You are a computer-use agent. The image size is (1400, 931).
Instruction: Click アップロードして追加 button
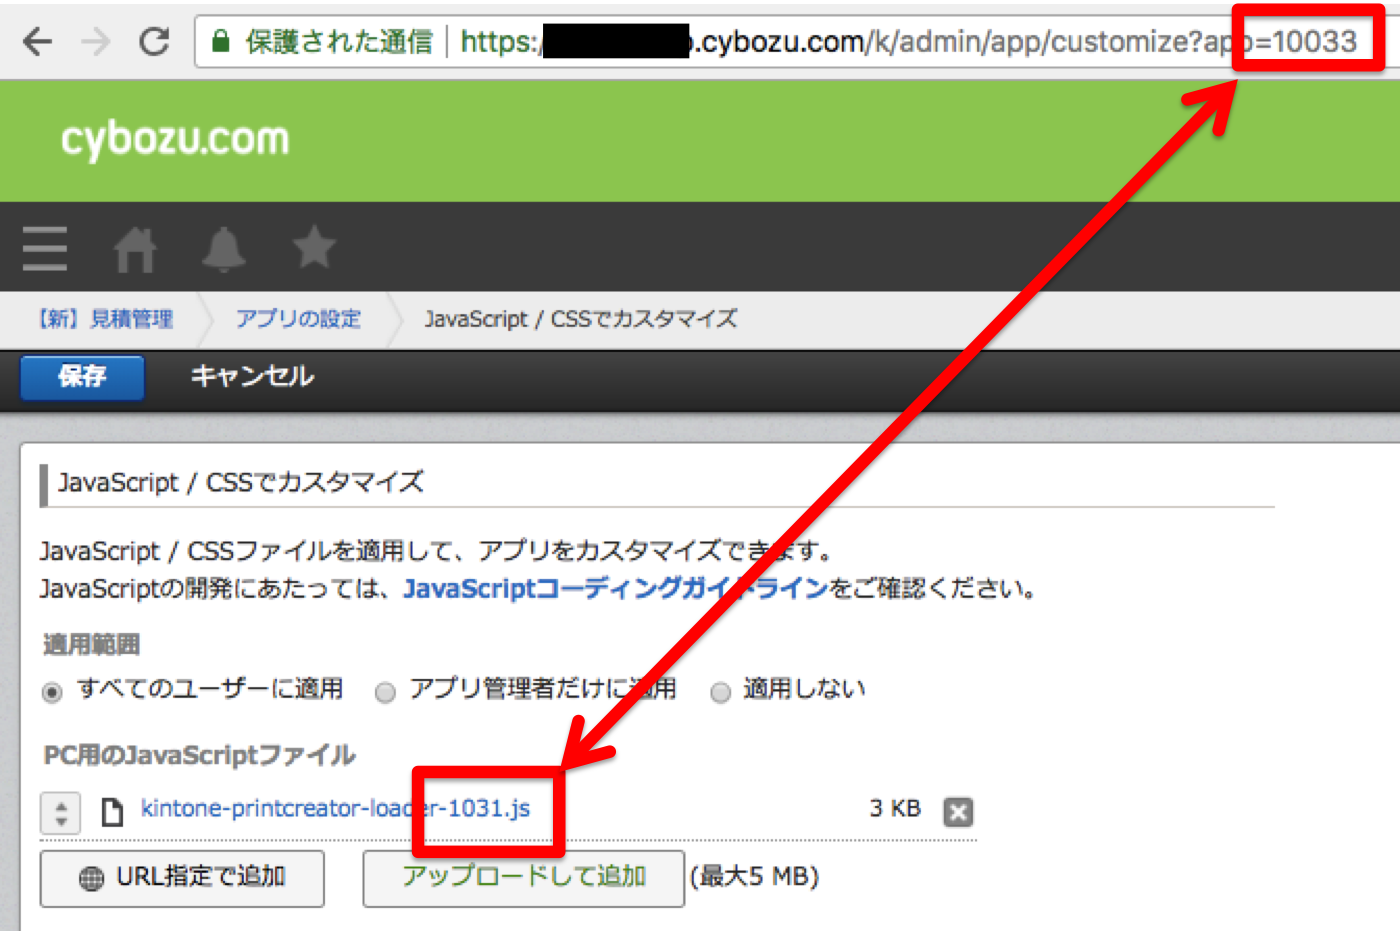523,878
